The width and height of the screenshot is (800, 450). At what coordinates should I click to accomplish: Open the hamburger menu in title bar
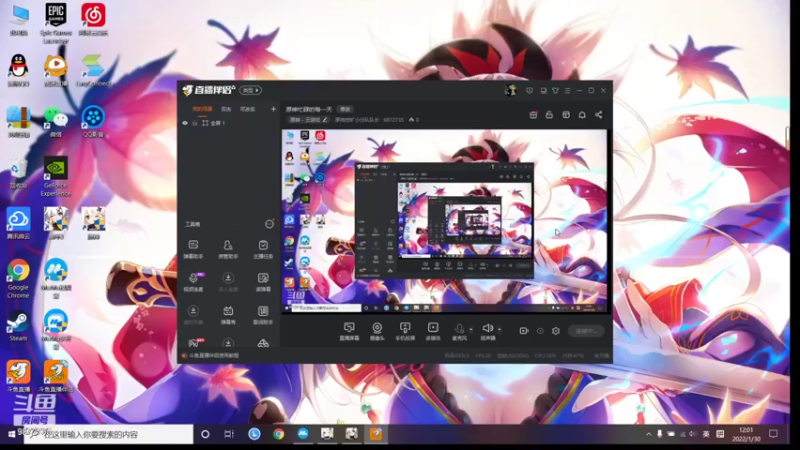coord(567,90)
